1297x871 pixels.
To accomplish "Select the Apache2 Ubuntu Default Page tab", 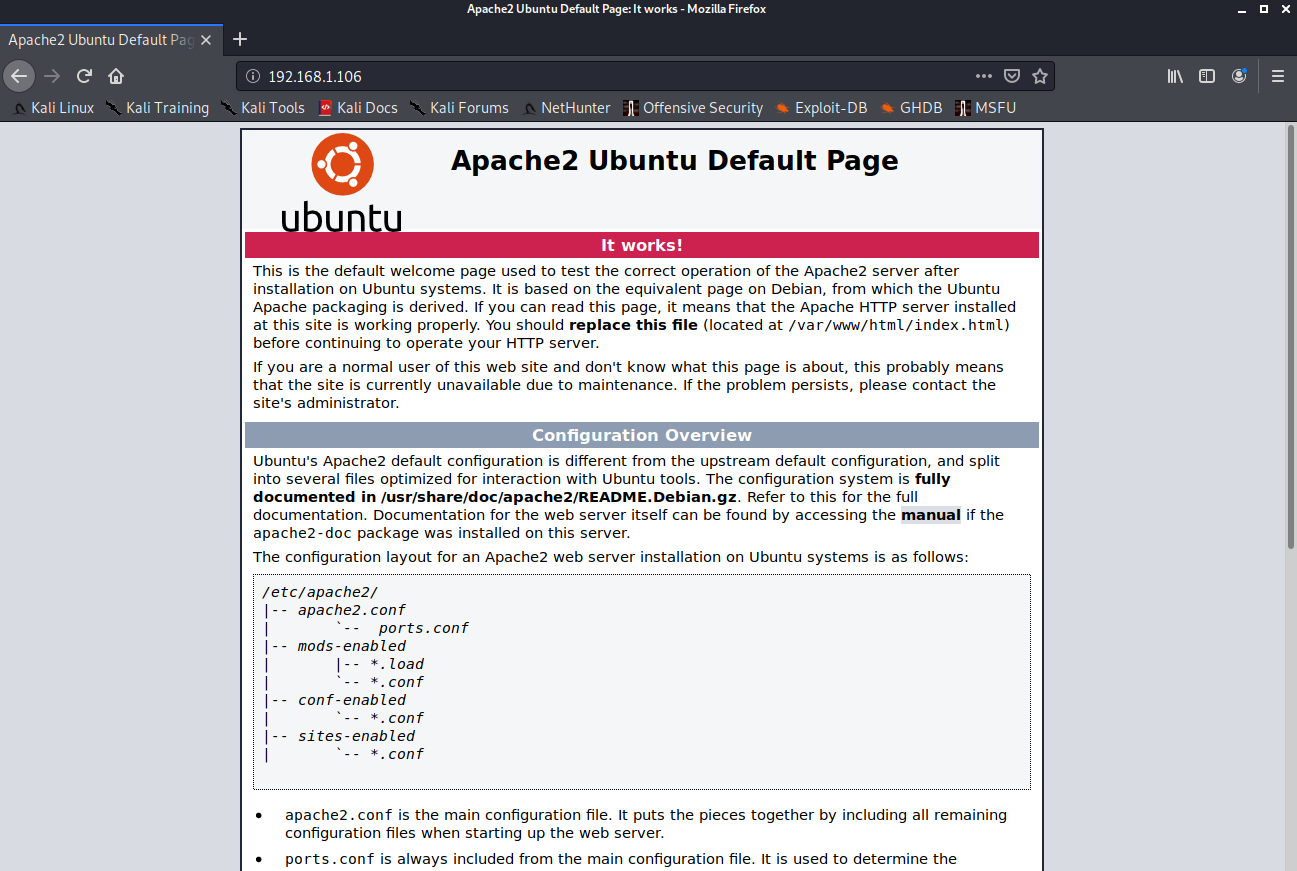I will tap(100, 41).
